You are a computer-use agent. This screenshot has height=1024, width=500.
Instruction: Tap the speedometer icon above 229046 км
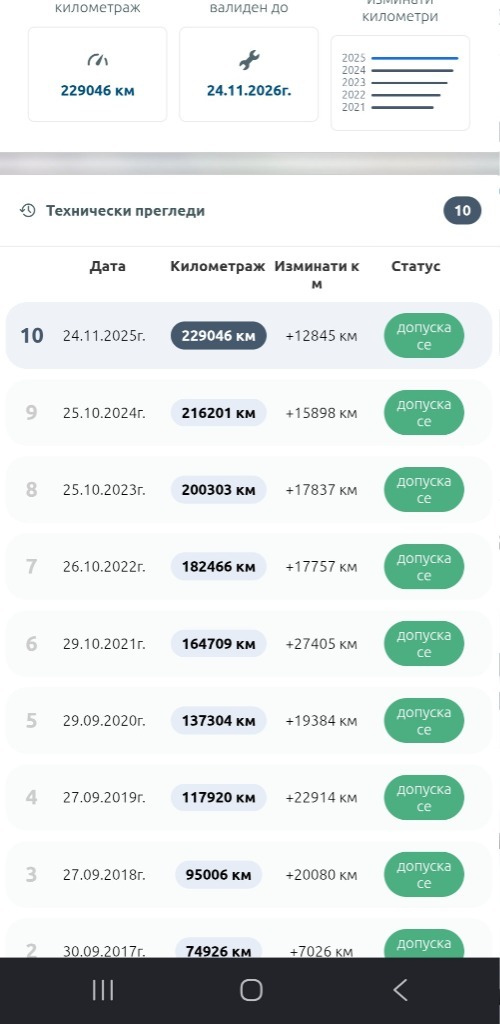coord(97,61)
